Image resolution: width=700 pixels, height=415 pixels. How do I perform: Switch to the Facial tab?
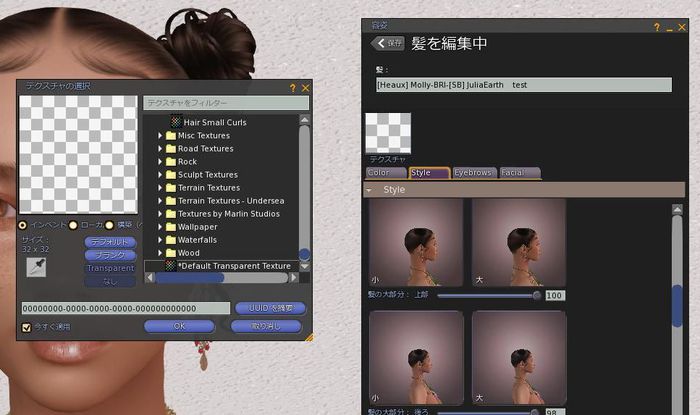[x=520, y=173]
